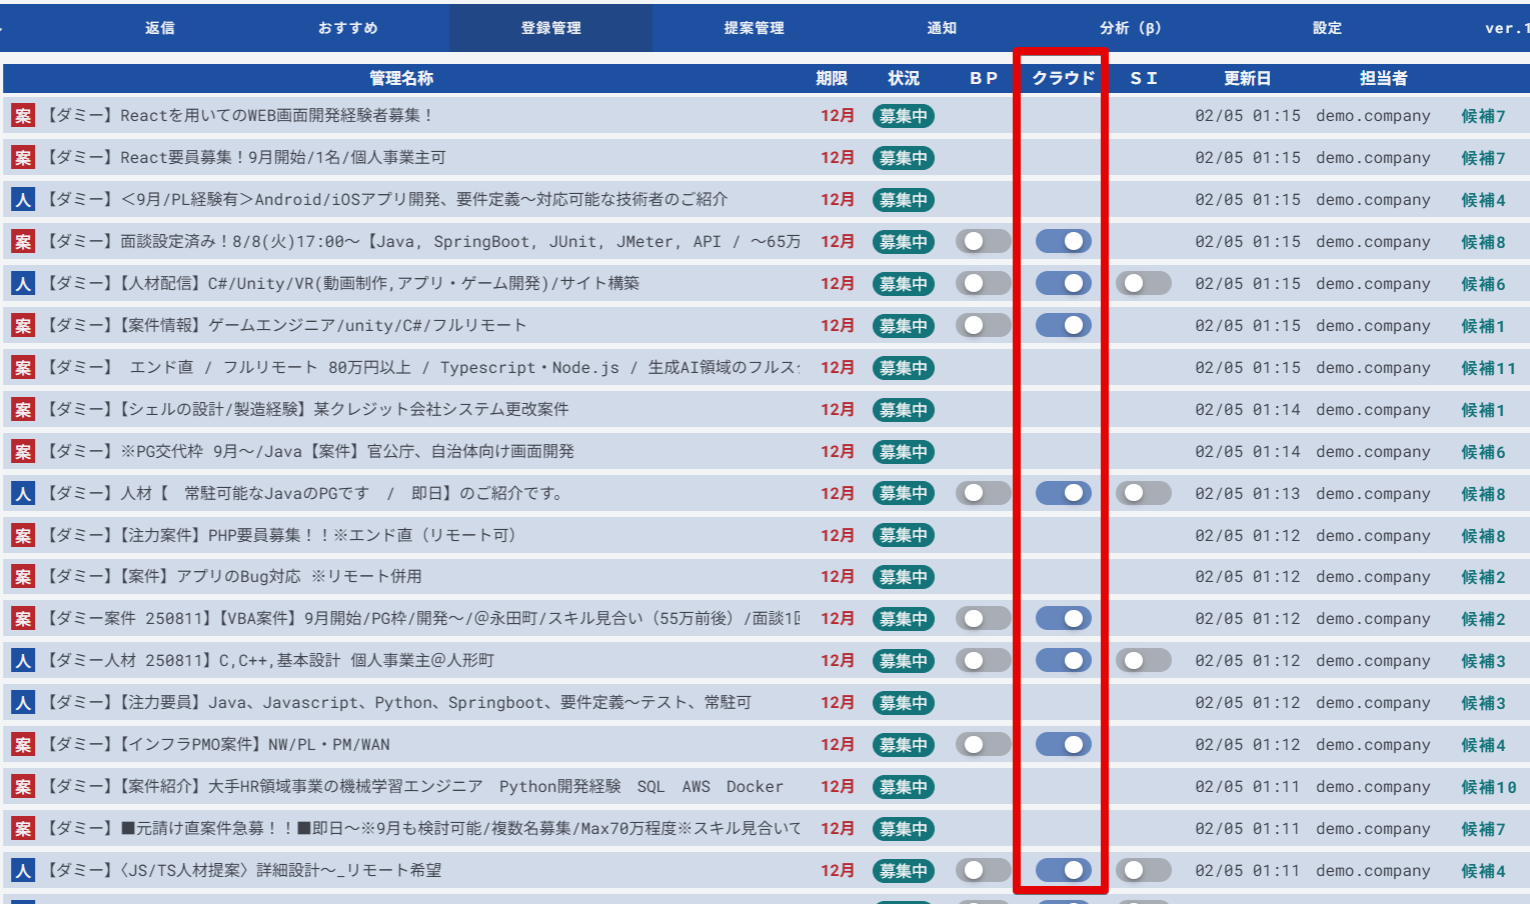Click the red 案 icon beside React WEB画面開発 row
The image size is (1530, 904).
coord(22,116)
